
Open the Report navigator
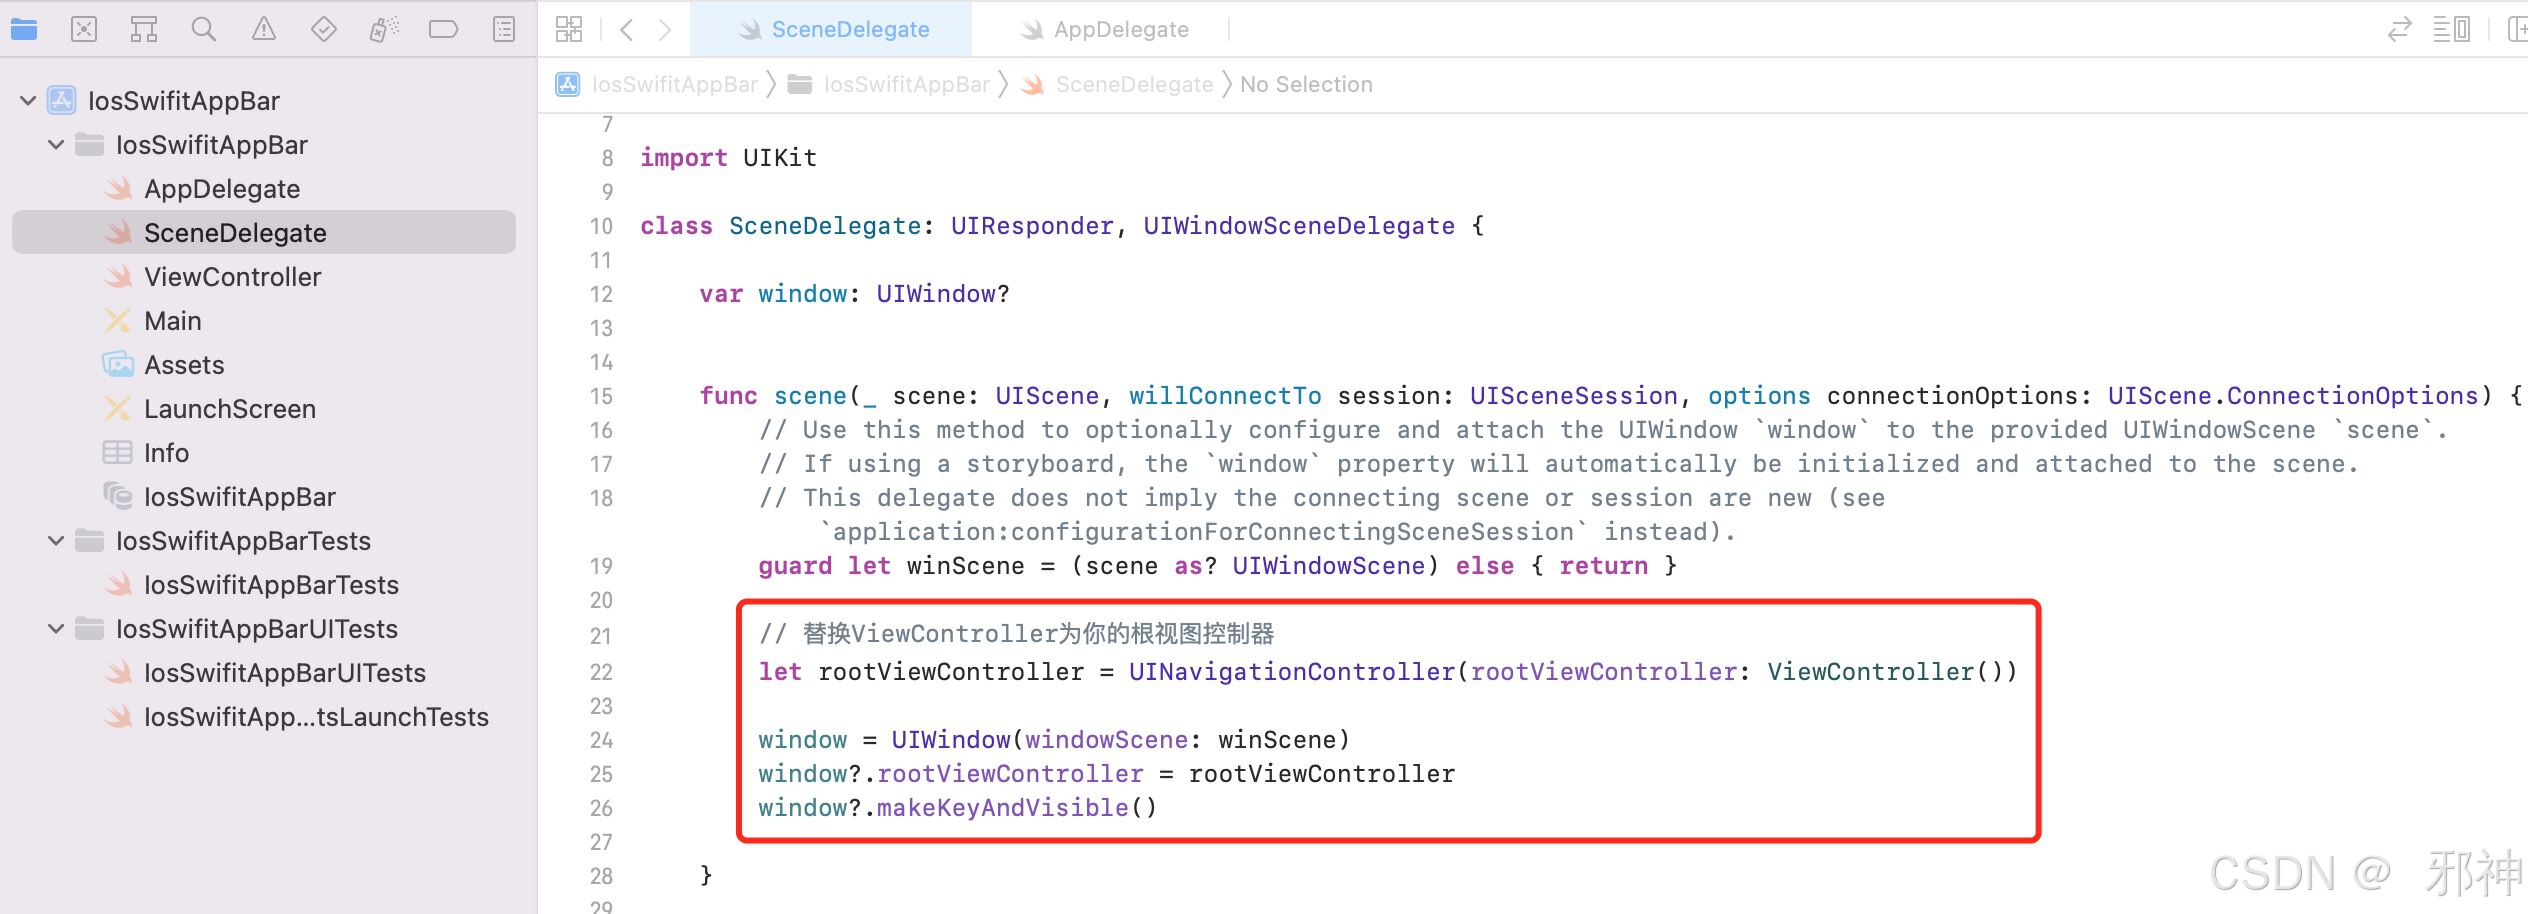(x=504, y=29)
